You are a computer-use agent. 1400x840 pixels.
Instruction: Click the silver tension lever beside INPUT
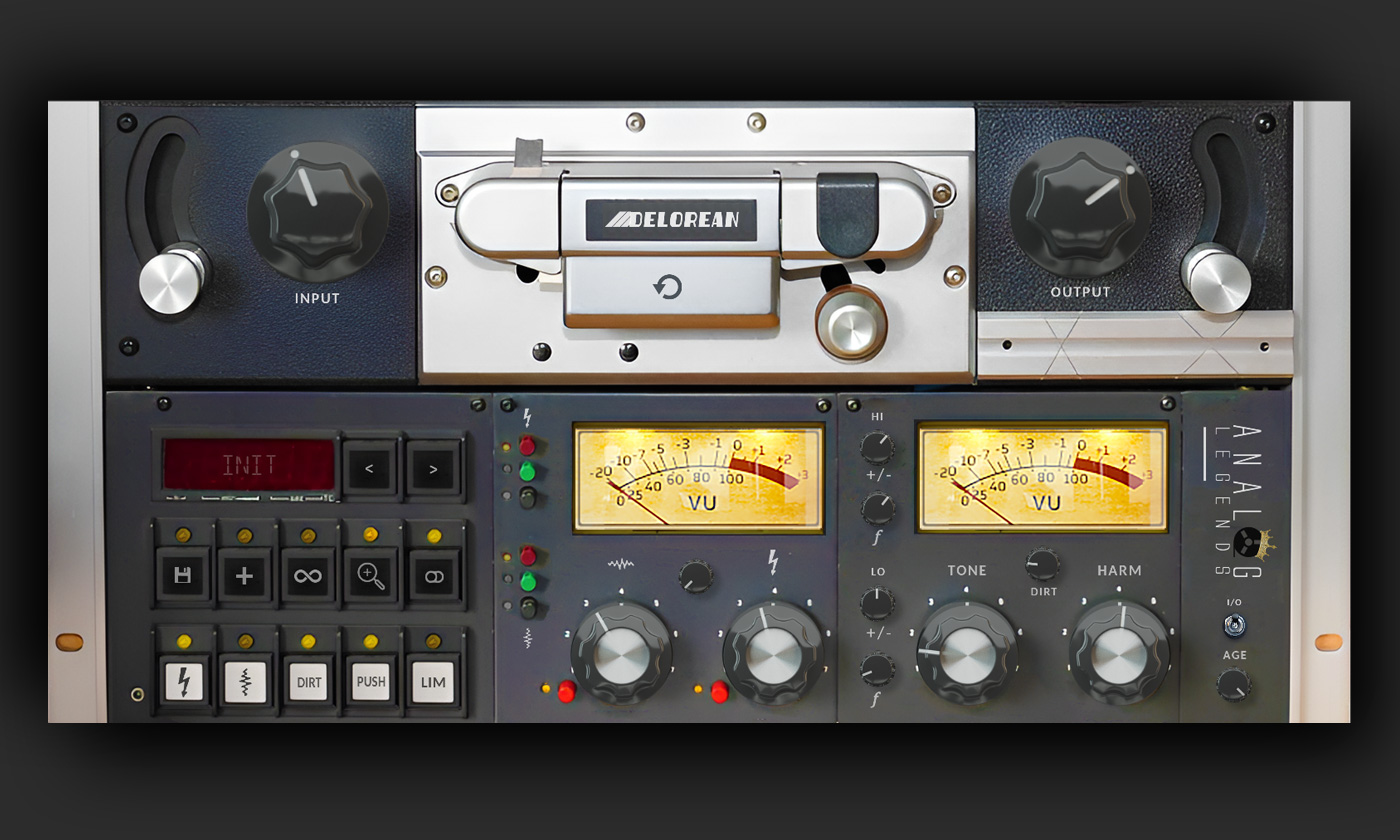coord(173,282)
